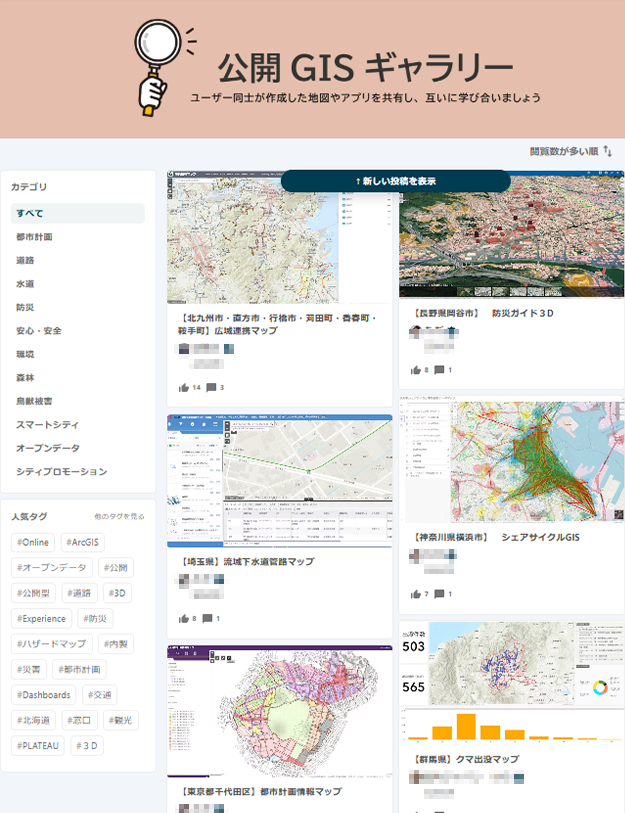The width and height of the screenshot is (625, 813).
Task: Open comments on the 防災ガイド３Ｄ post
Action: click(439, 370)
